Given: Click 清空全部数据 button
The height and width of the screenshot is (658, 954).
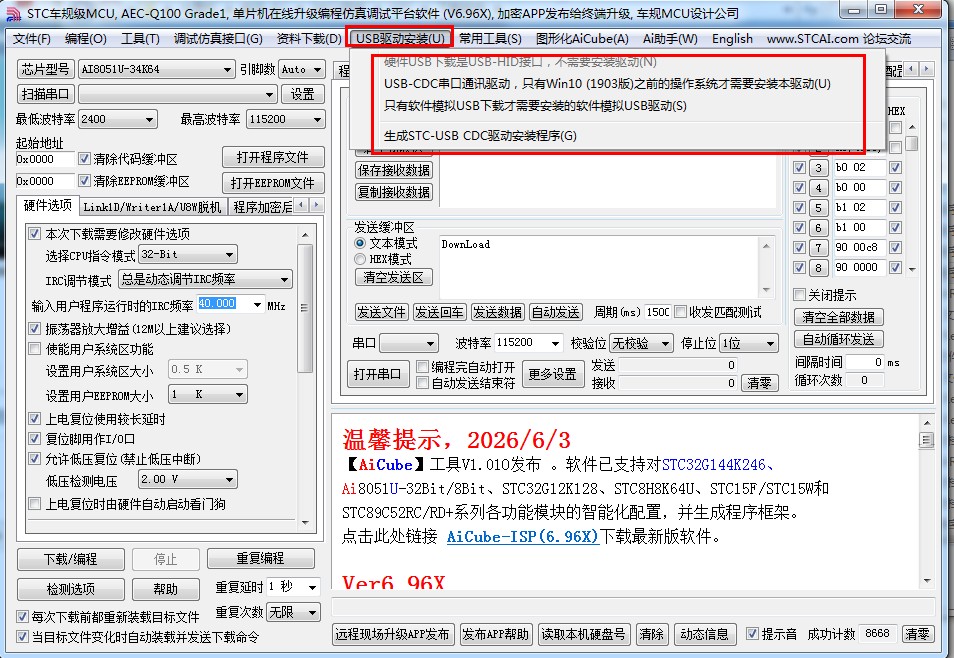Looking at the screenshot, I should click(838, 317).
